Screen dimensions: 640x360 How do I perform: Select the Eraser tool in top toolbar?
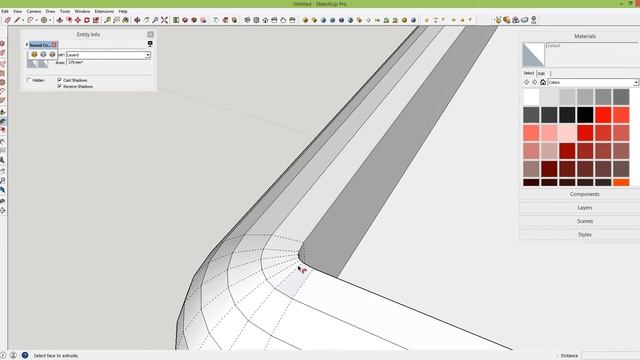click(8, 20)
